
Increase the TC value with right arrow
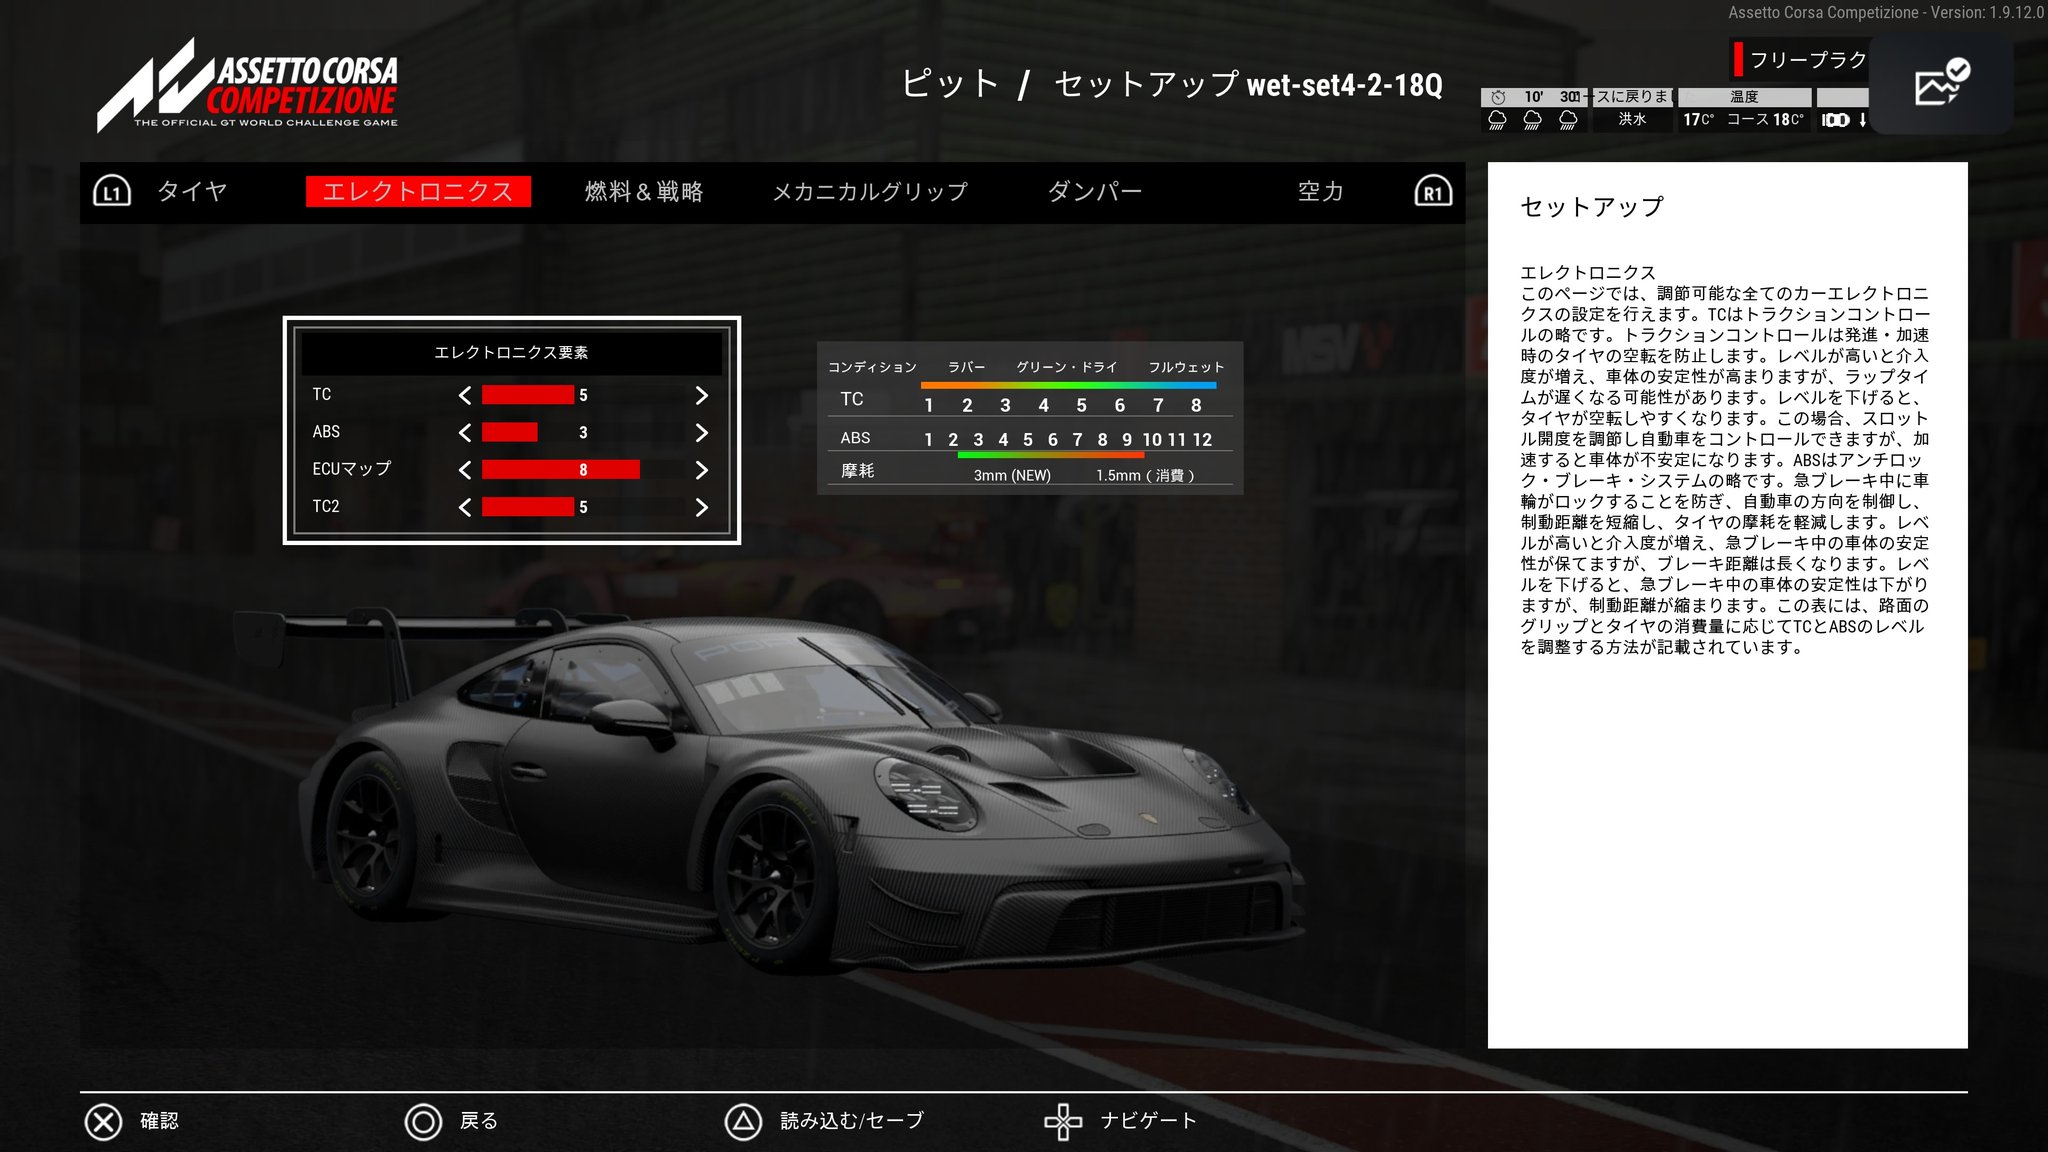click(701, 395)
